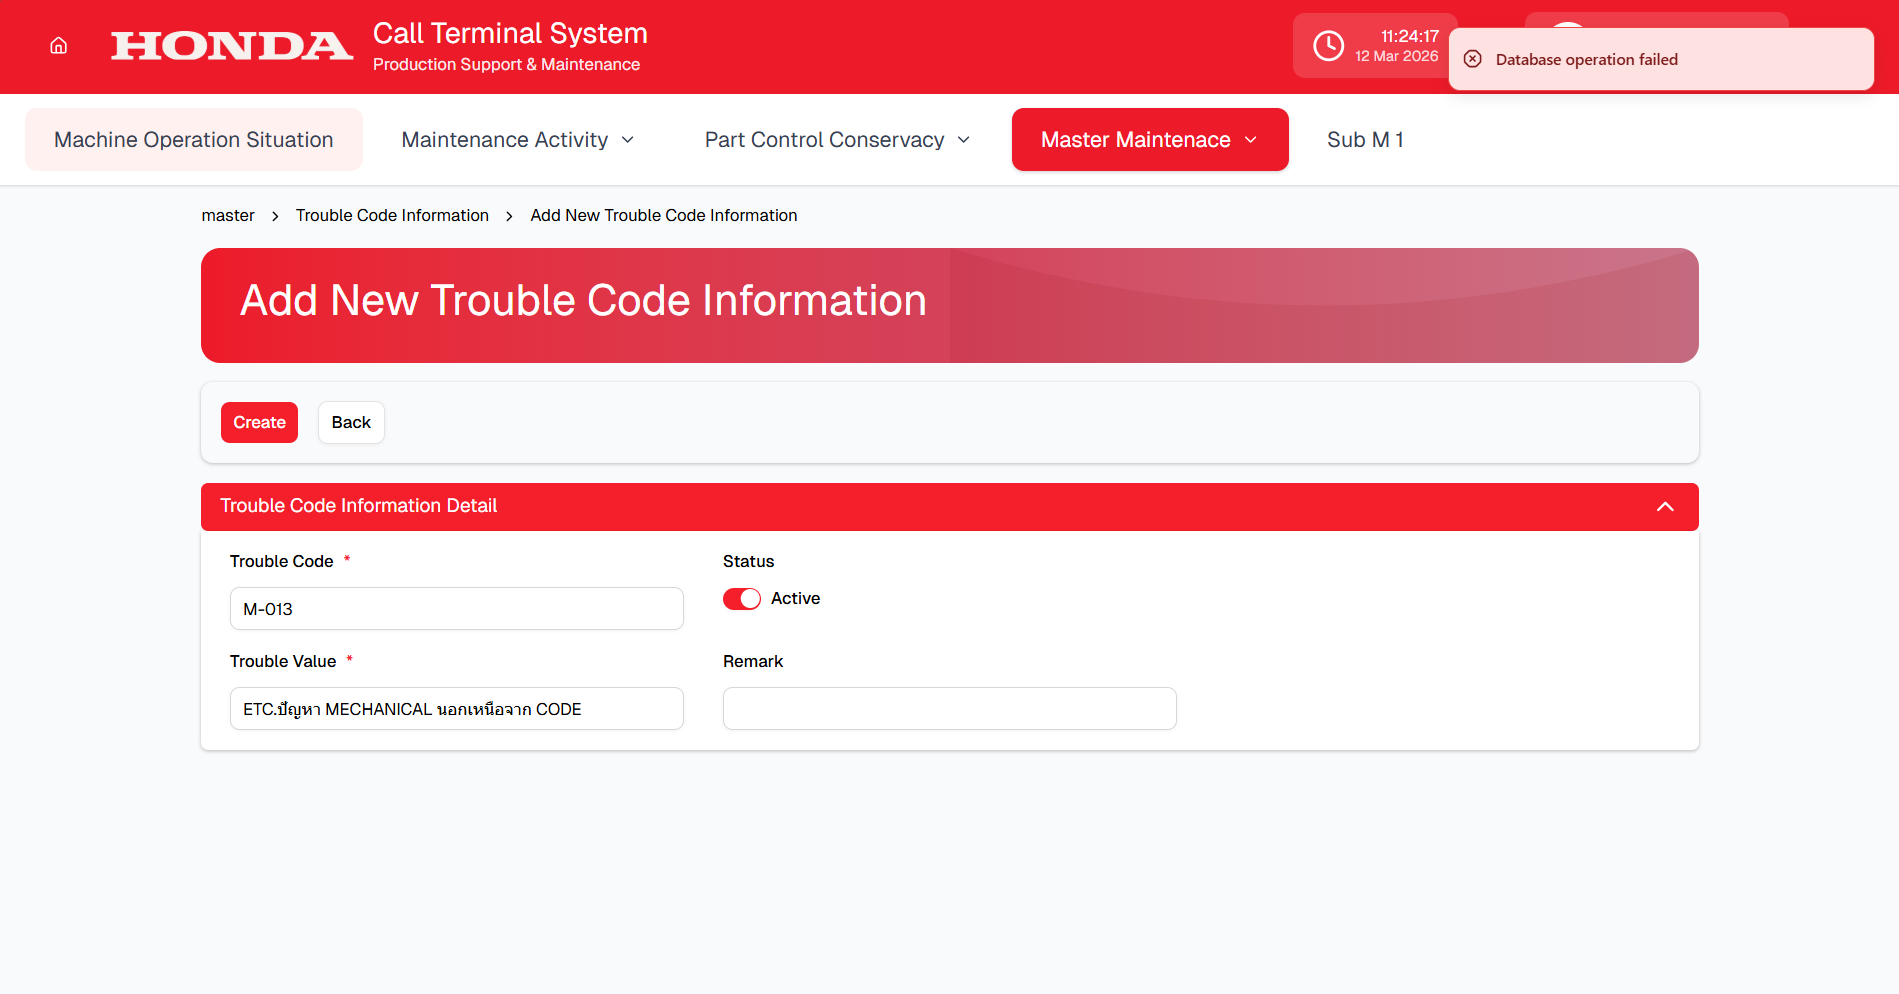Select the Sub M 1 menu item
The height and width of the screenshot is (994, 1899).
pyautogui.click(x=1364, y=140)
